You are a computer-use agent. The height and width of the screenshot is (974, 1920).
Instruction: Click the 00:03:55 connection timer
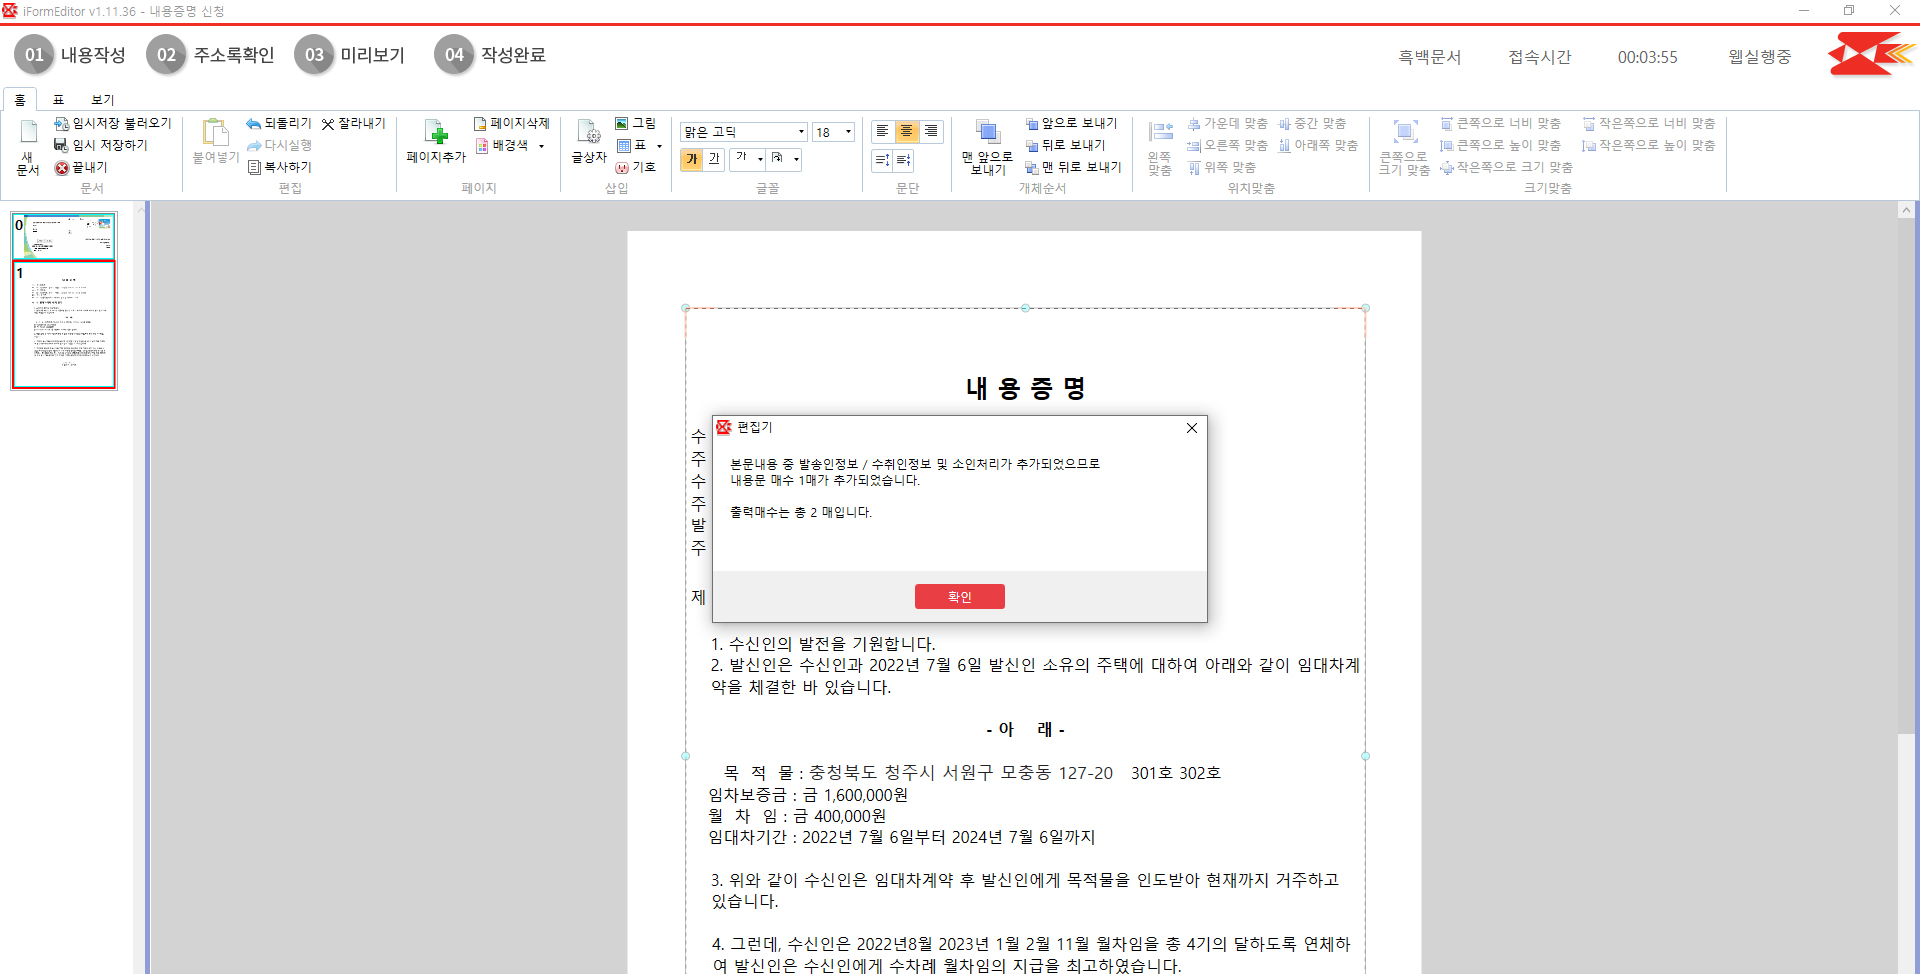pyautogui.click(x=1647, y=57)
